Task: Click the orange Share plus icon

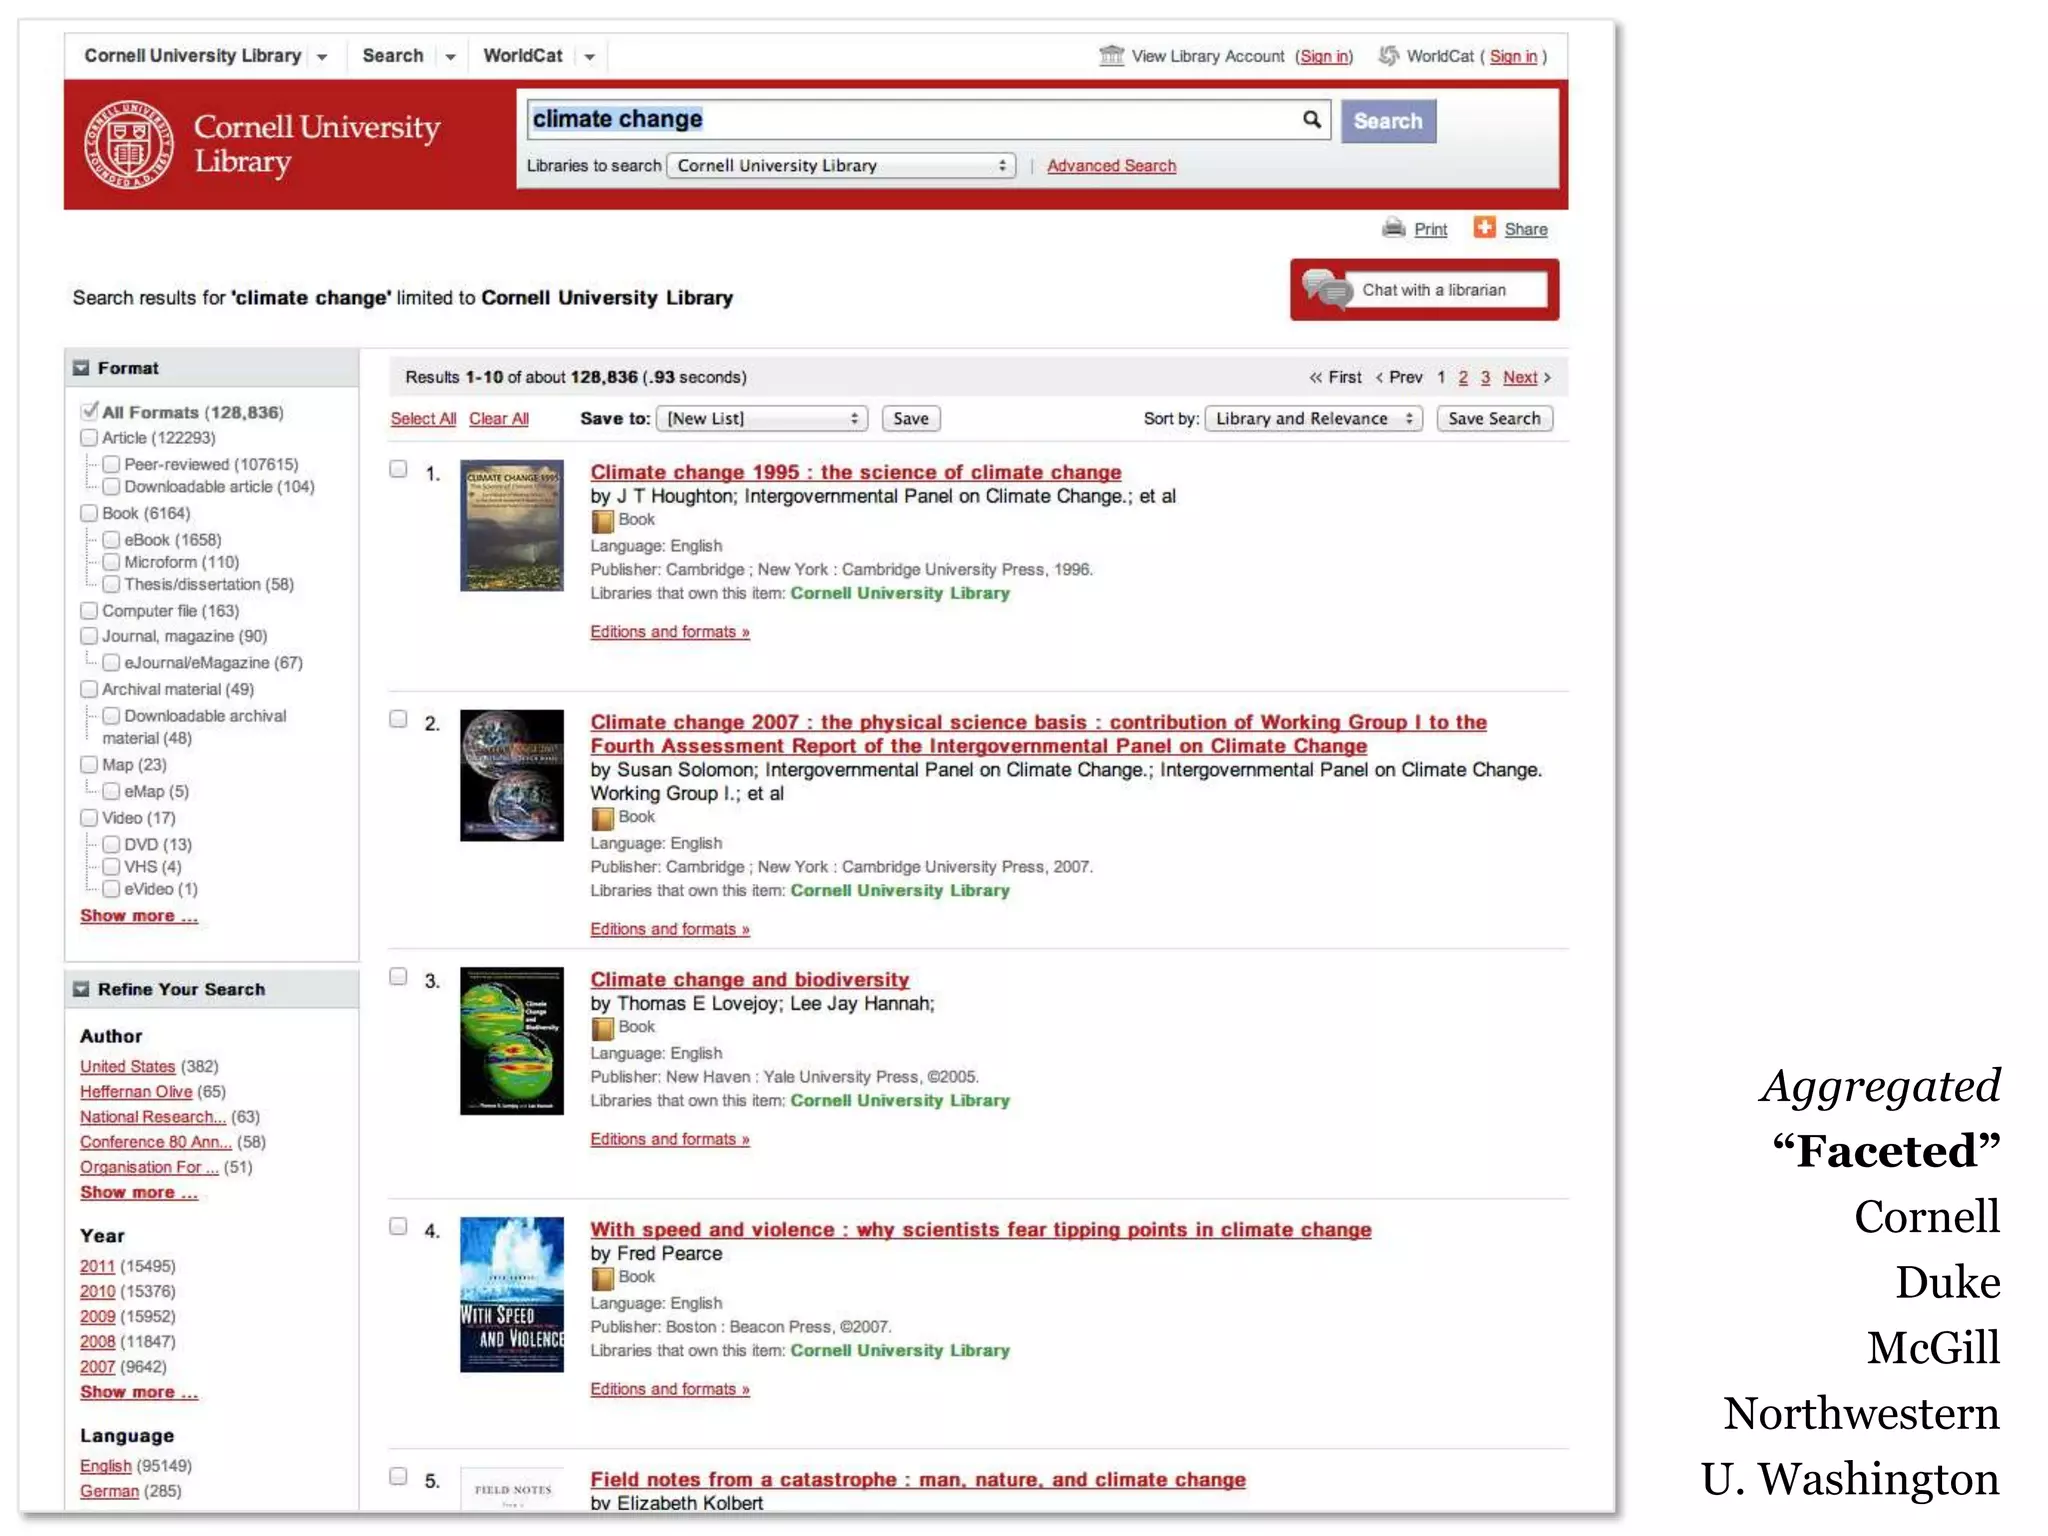Action: (1484, 228)
